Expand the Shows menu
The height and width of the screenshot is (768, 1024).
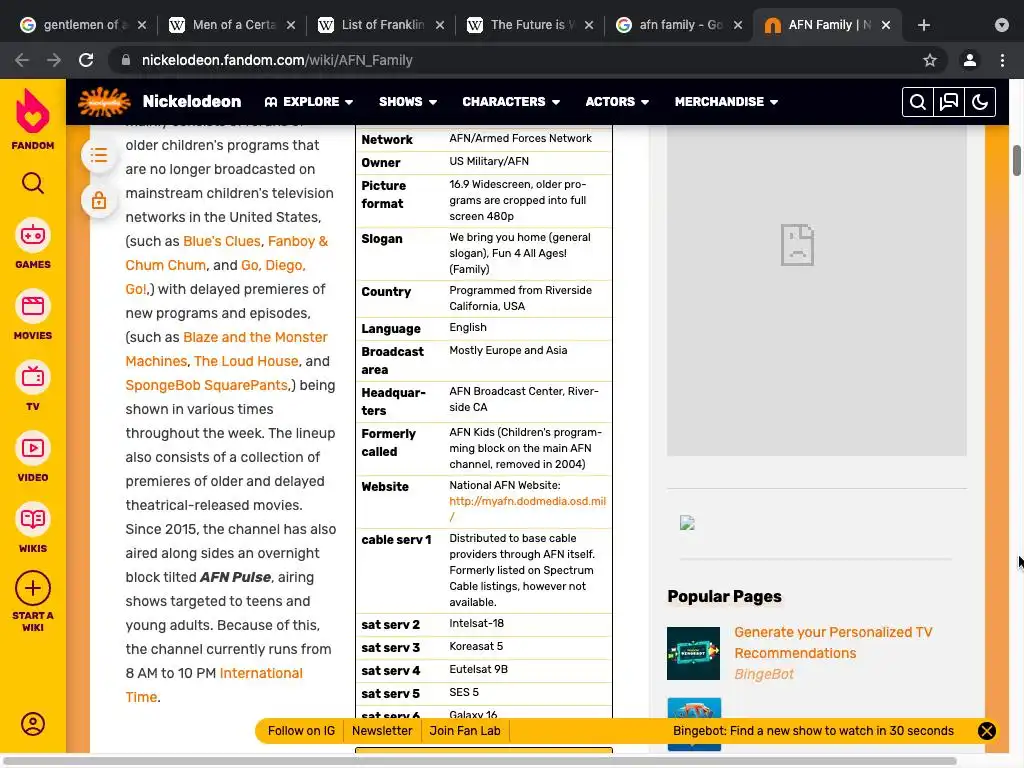(x=408, y=102)
